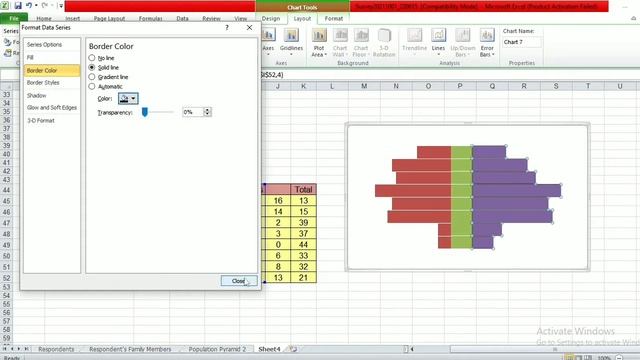Image resolution: width=640 pixels, height=360 pixels.
Task: Click the Total header cell
Action: (304, 189)
